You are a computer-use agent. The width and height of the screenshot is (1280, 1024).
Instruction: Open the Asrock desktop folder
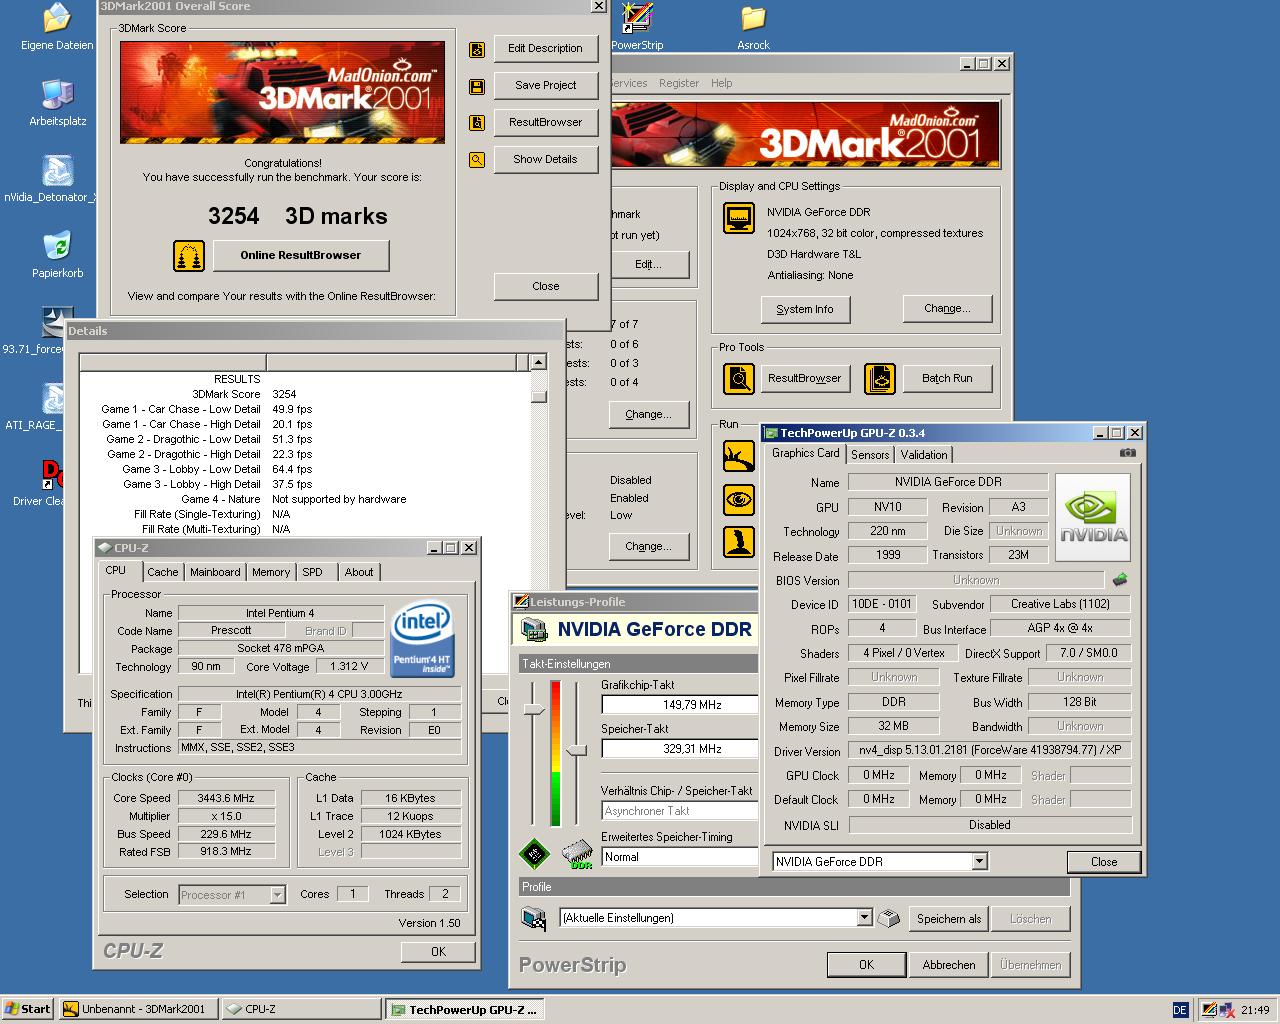(x=753, y=18)
